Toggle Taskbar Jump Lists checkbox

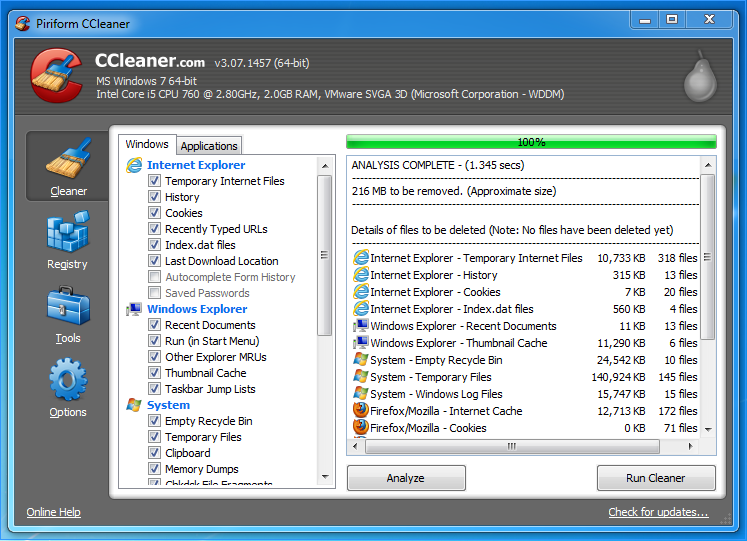(x=154, y=389)
